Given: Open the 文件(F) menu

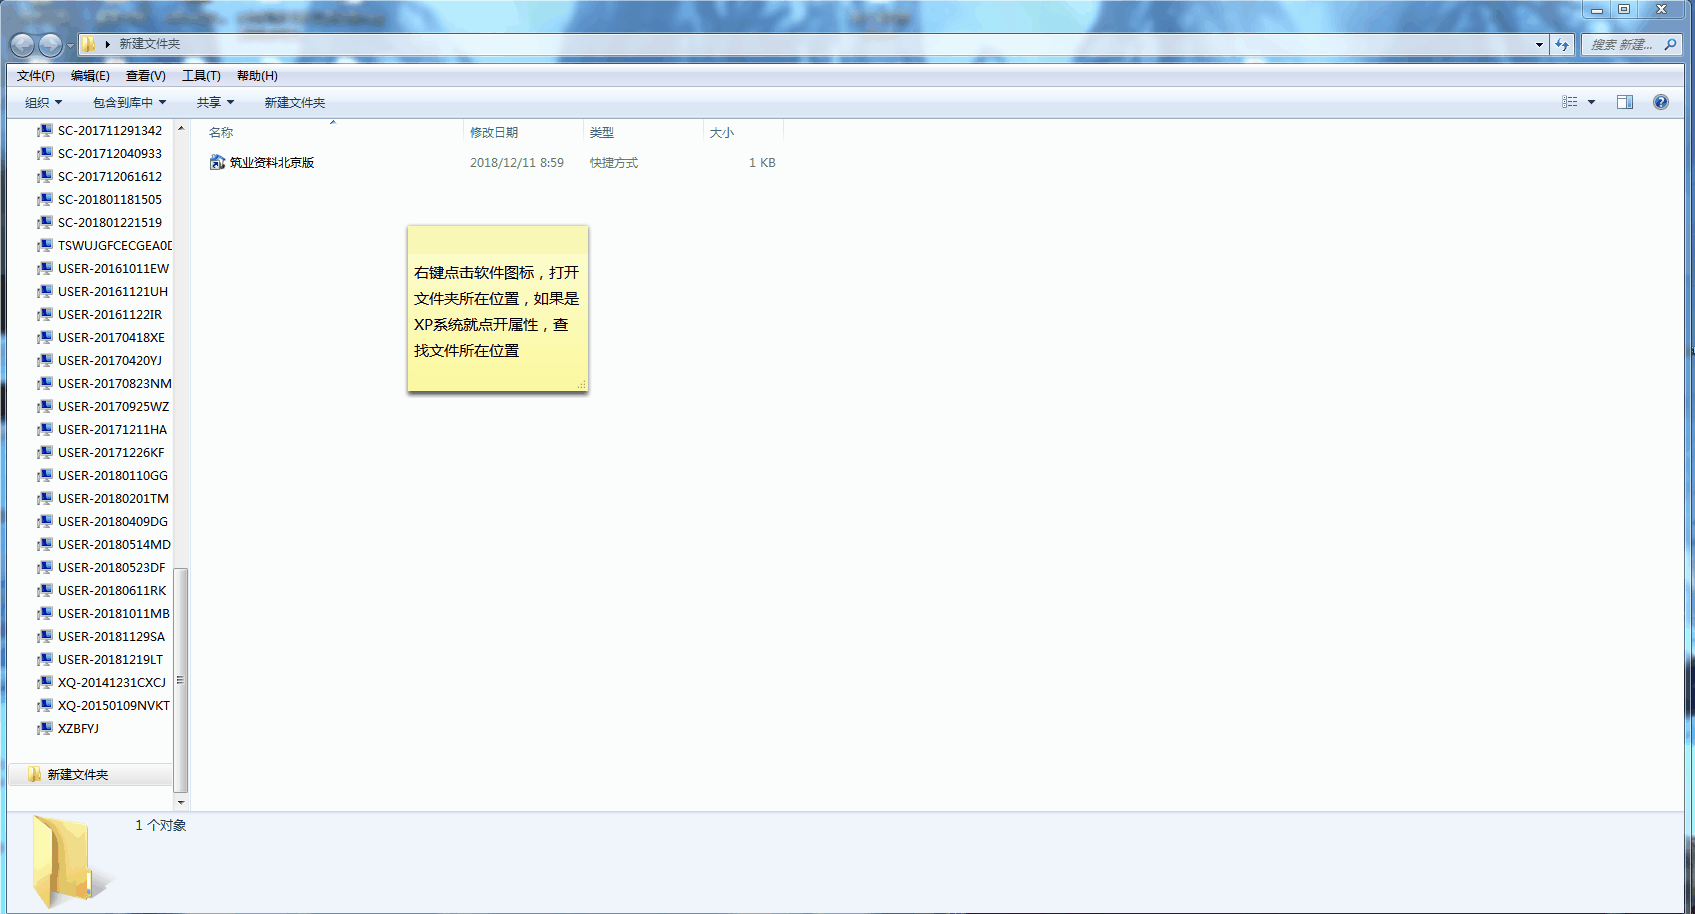Looking at the screenshot, I should pyautogui.click(x=36, y=76).
